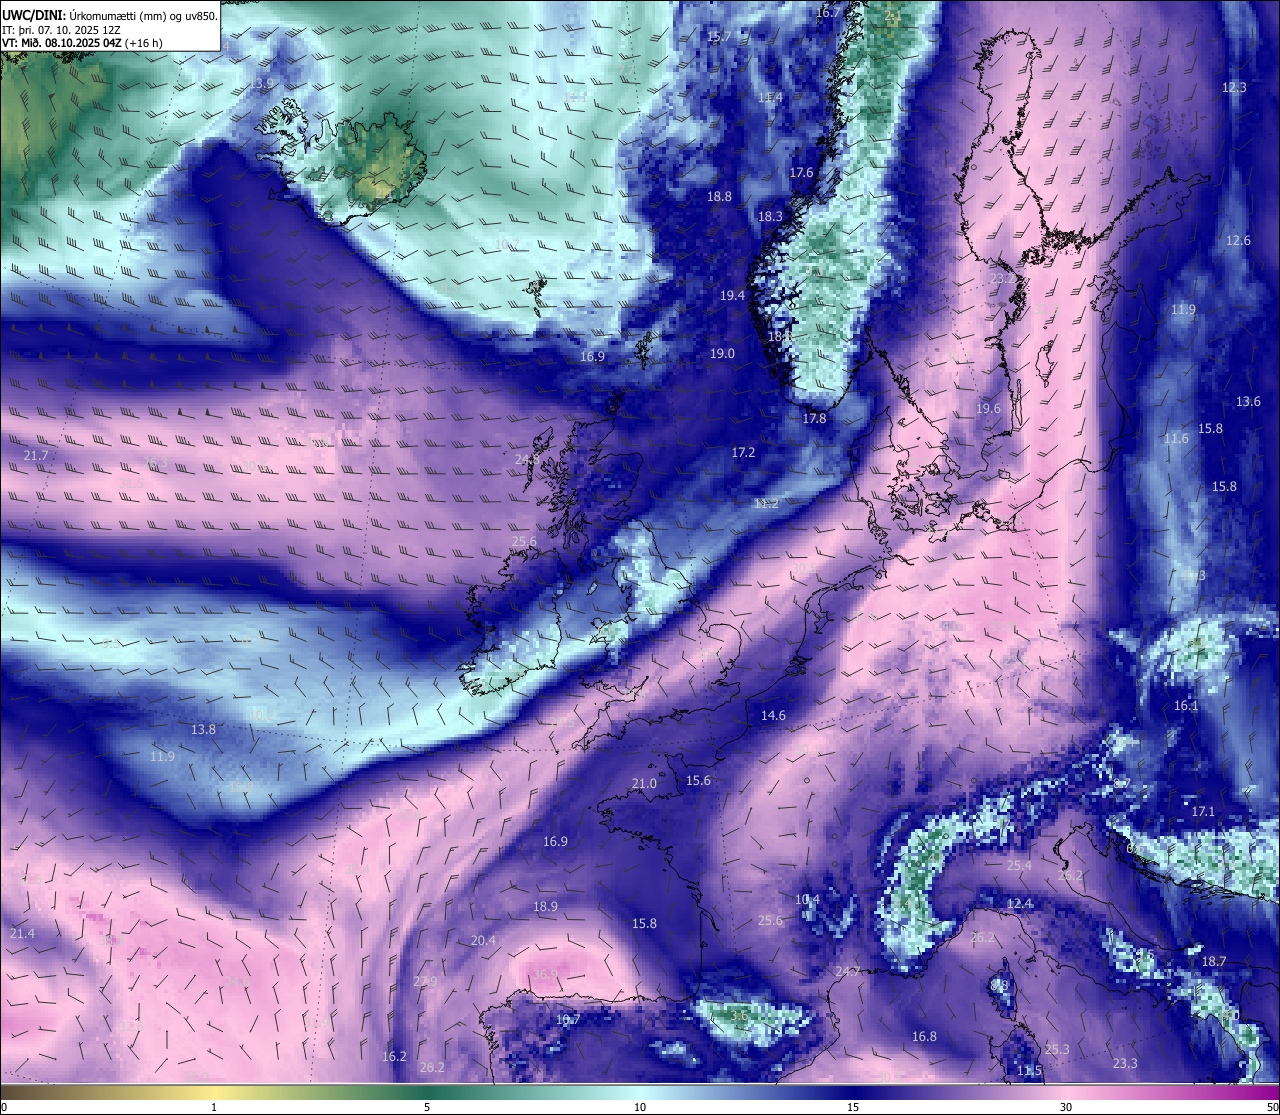Click the 16.7 value at the top edge

click(x=828, y=13)
